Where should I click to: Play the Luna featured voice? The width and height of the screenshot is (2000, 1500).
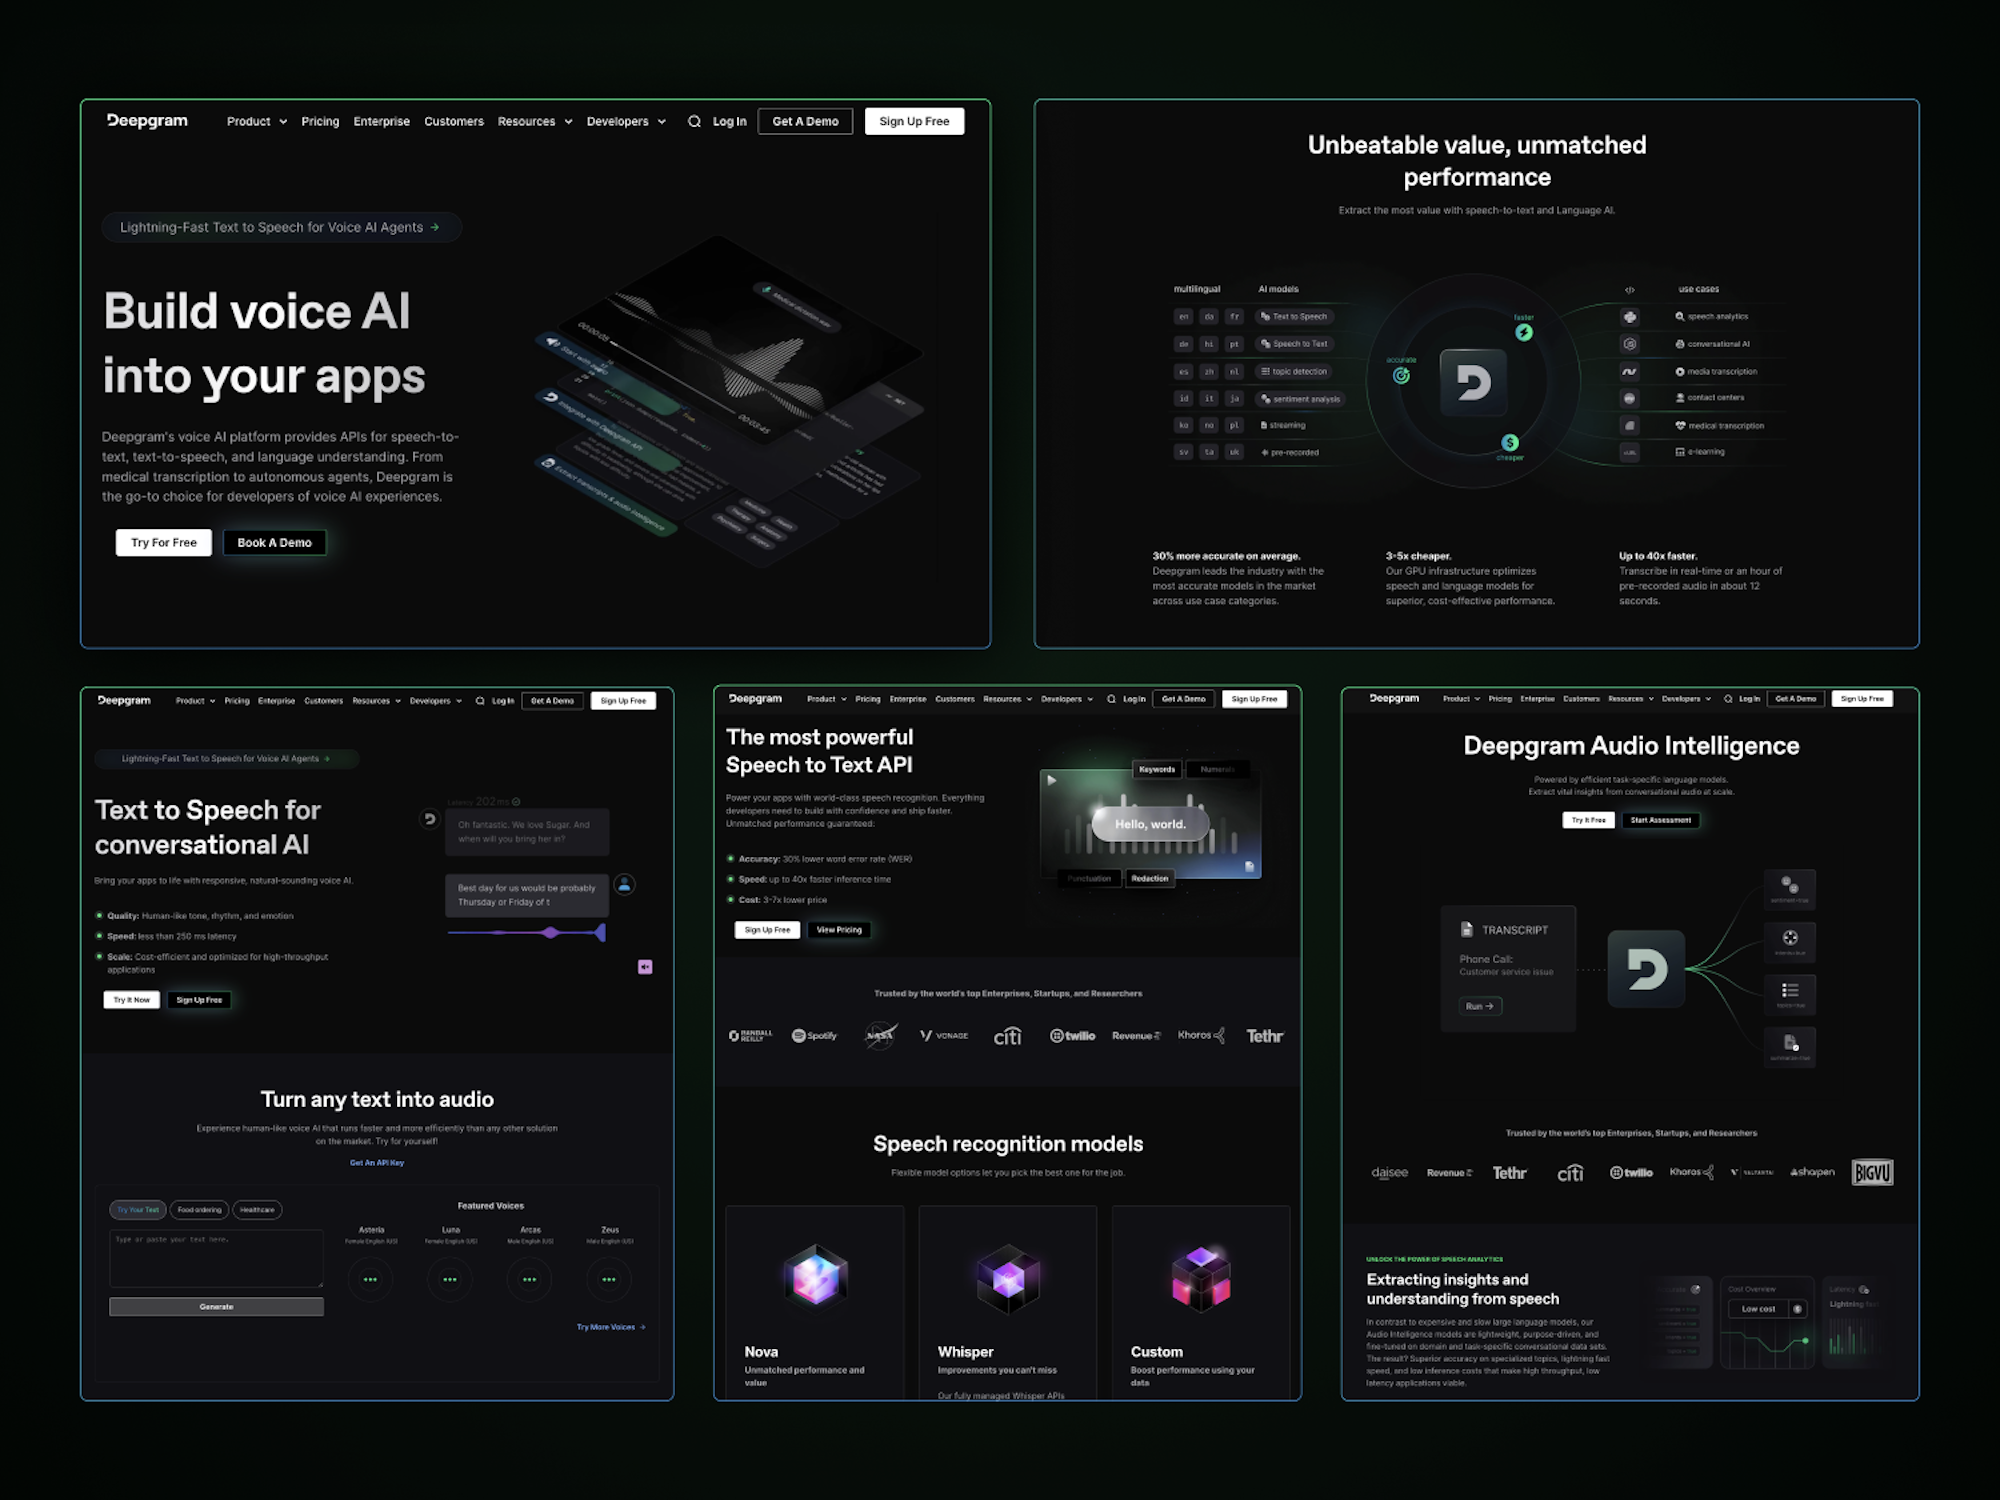[x=450, y=1279]
